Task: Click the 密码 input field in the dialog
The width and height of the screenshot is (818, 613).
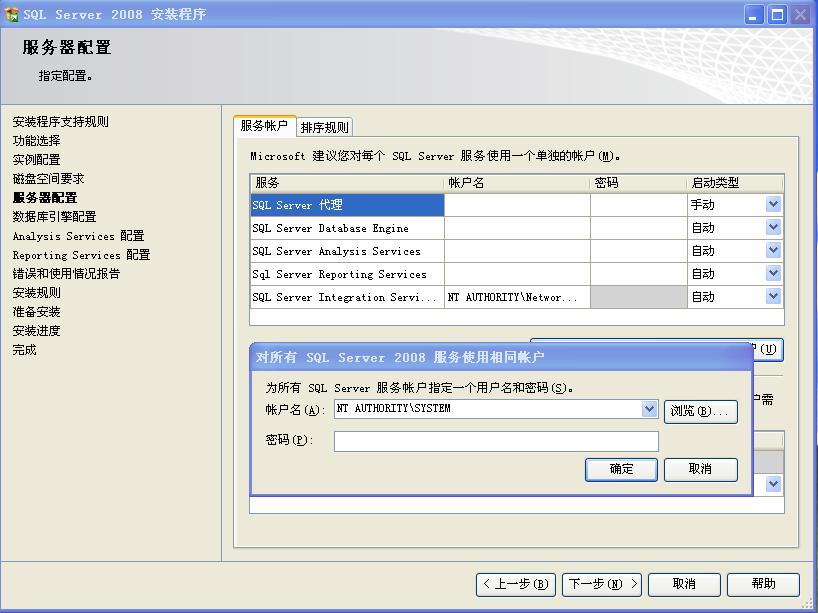Action: (x=495, y=441)
